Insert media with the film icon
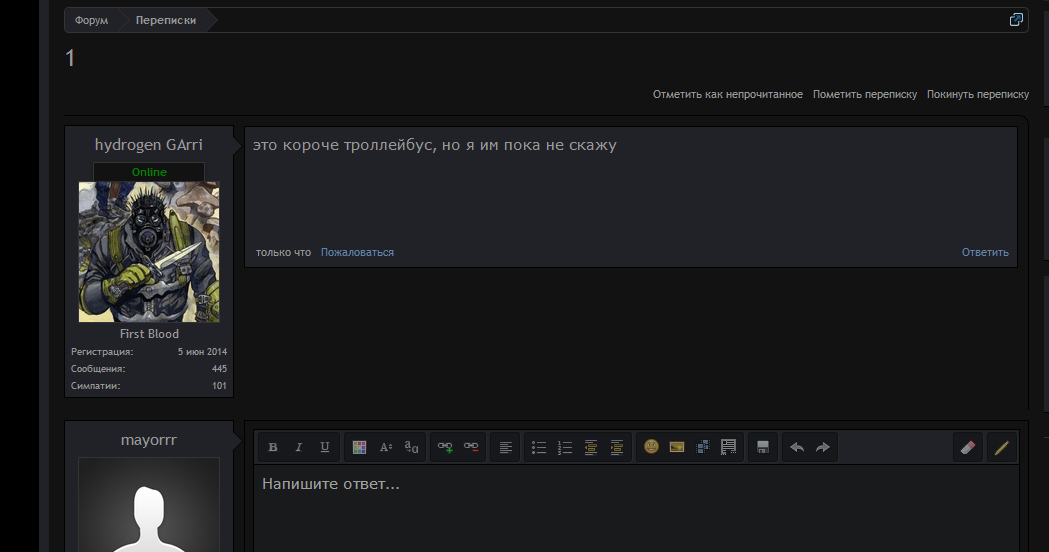This screenshot has height=552, width=1049. point(703,446)
